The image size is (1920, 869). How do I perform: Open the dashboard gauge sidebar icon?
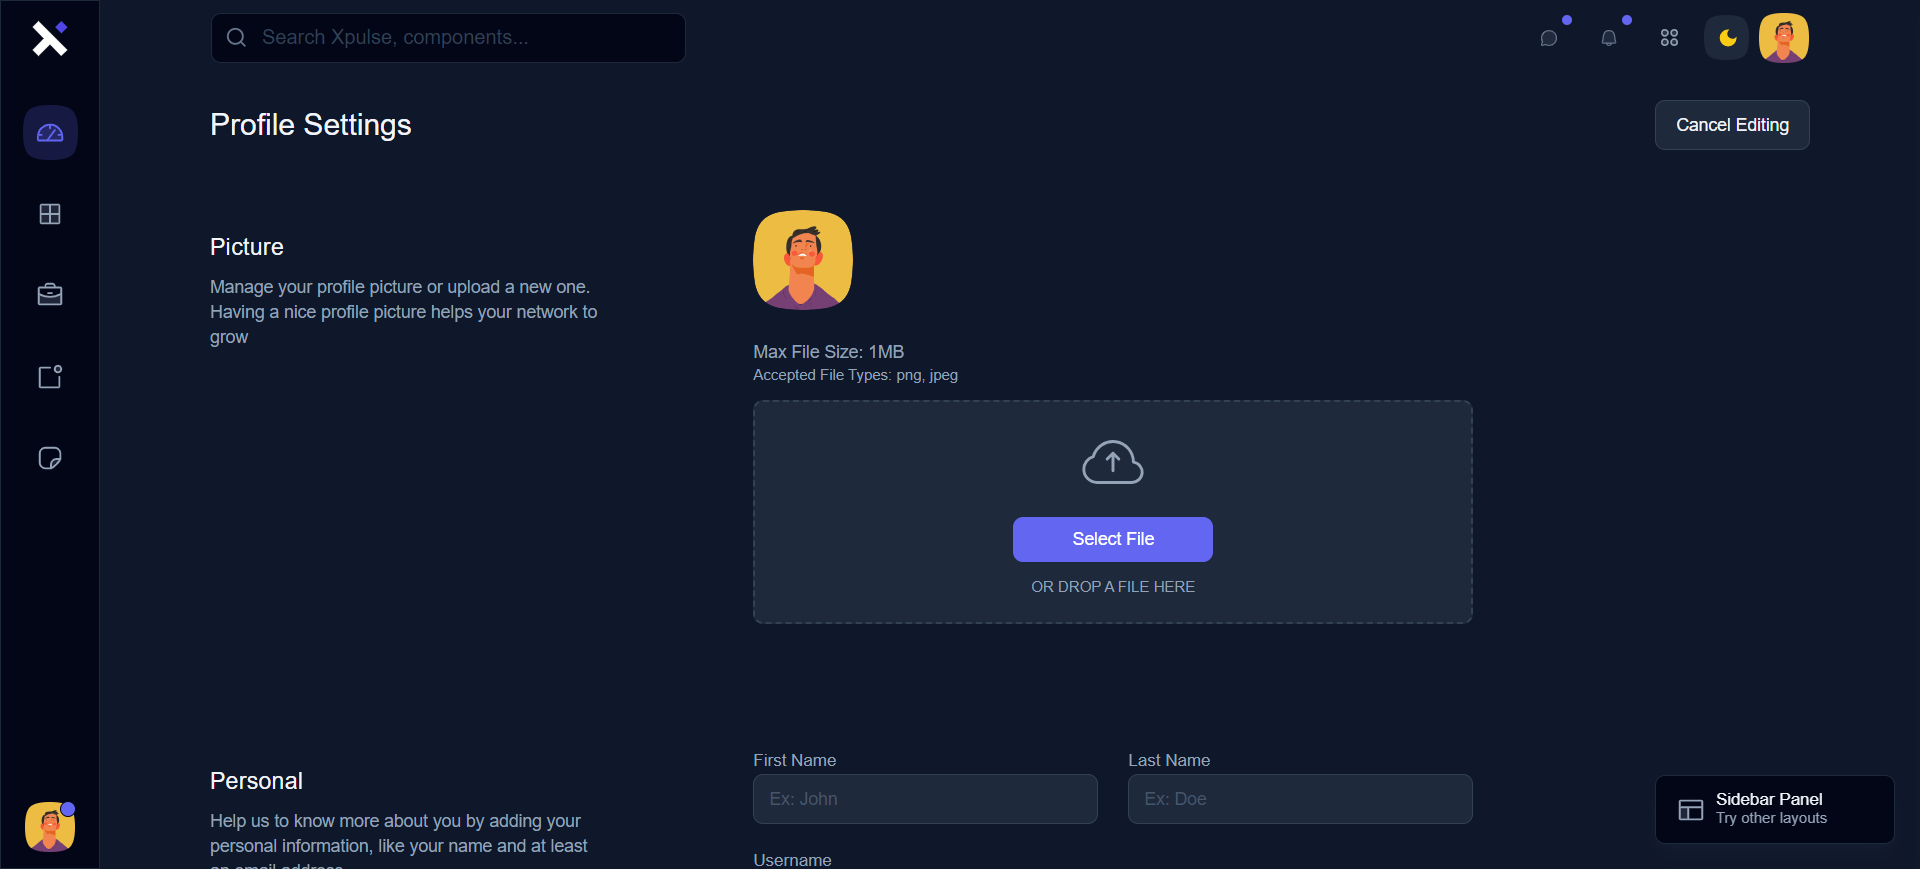[x=50, y=133]
